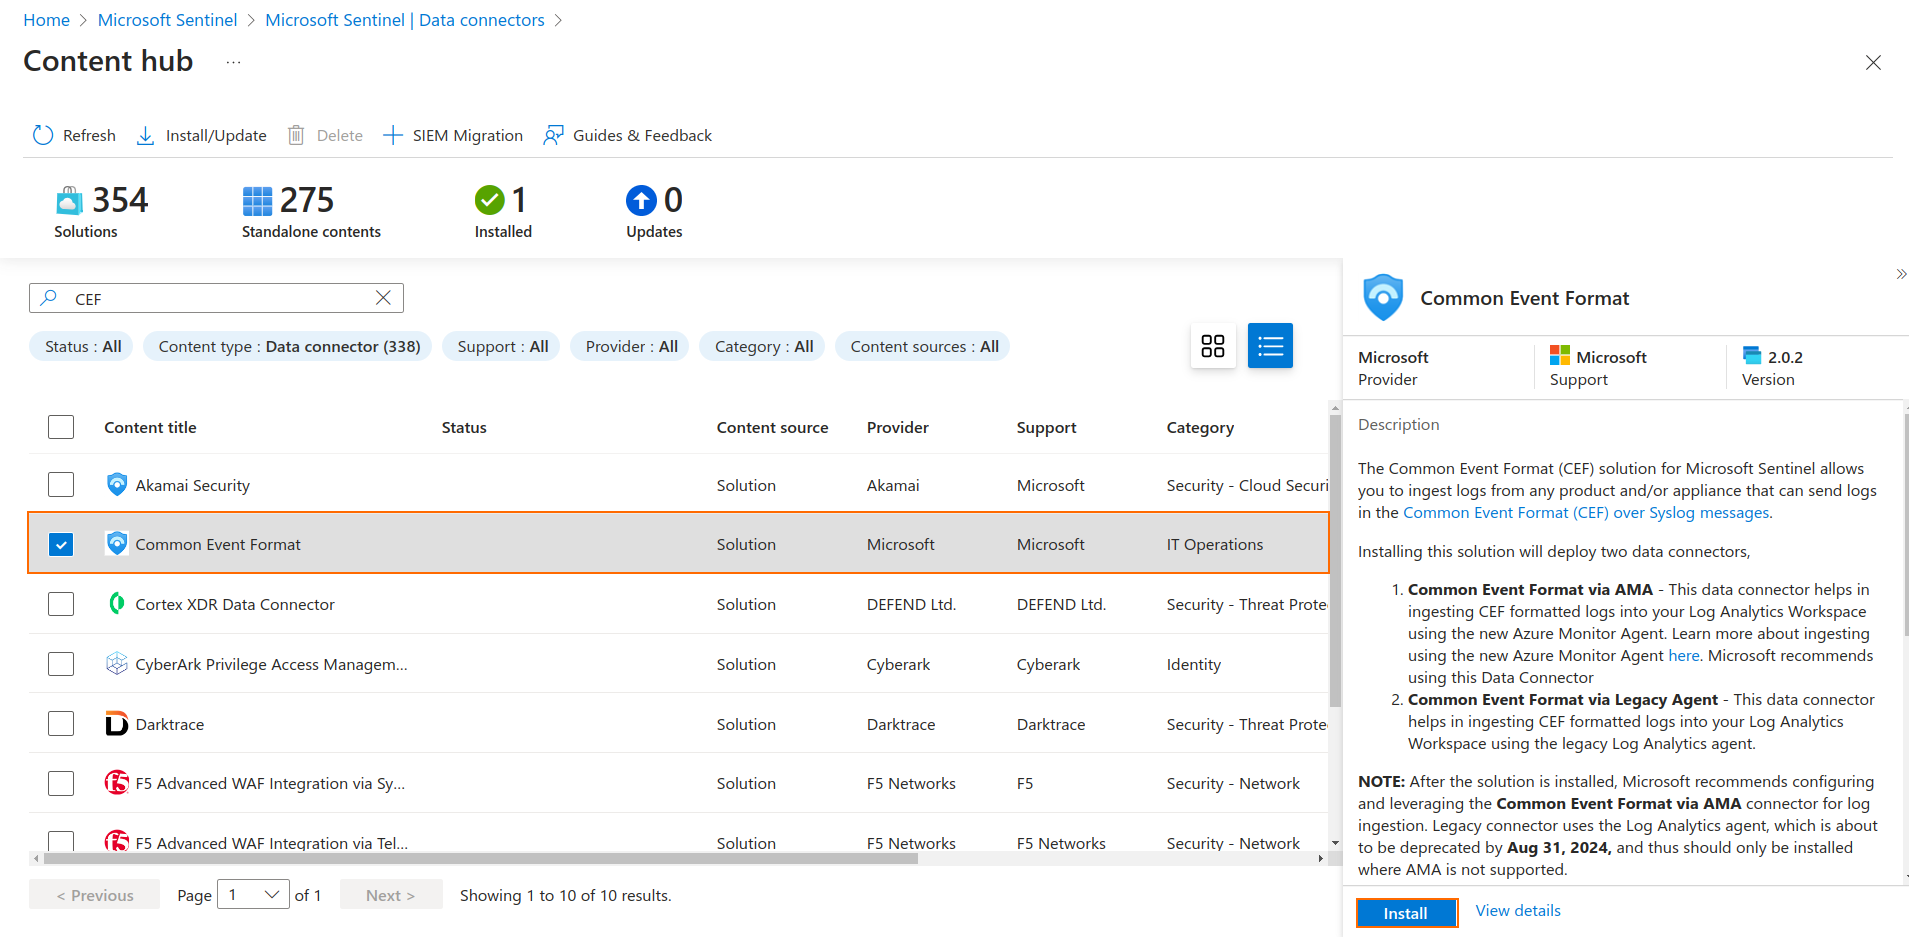Select the Darktrace row title
Screen dimensions: 1909x937
(170, 724)
